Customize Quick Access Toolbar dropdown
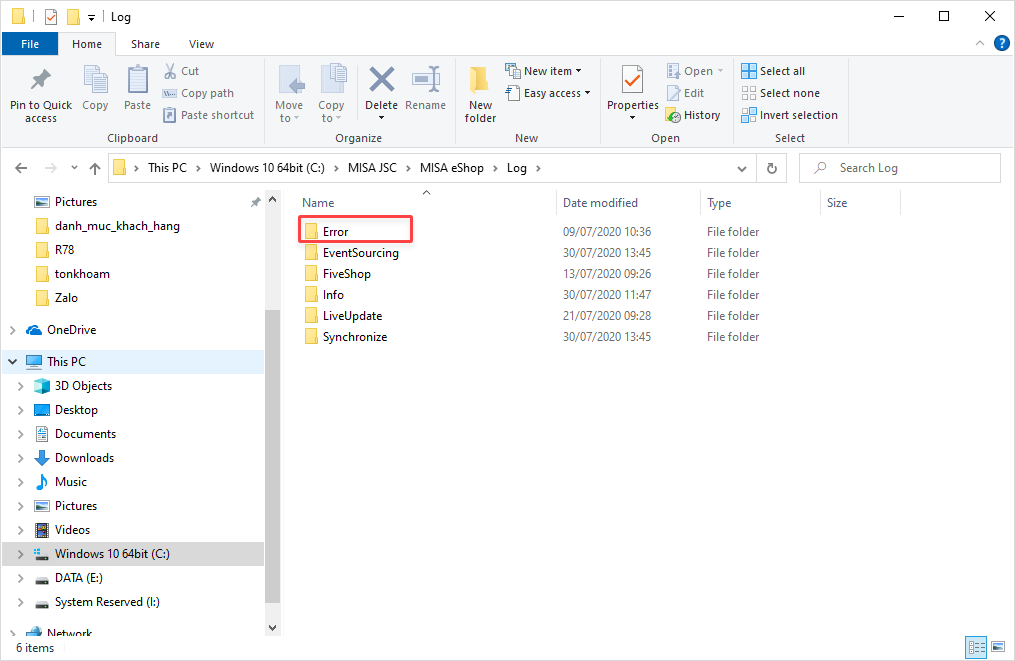This screenshot has width=1015, height=661. (91, 17)
